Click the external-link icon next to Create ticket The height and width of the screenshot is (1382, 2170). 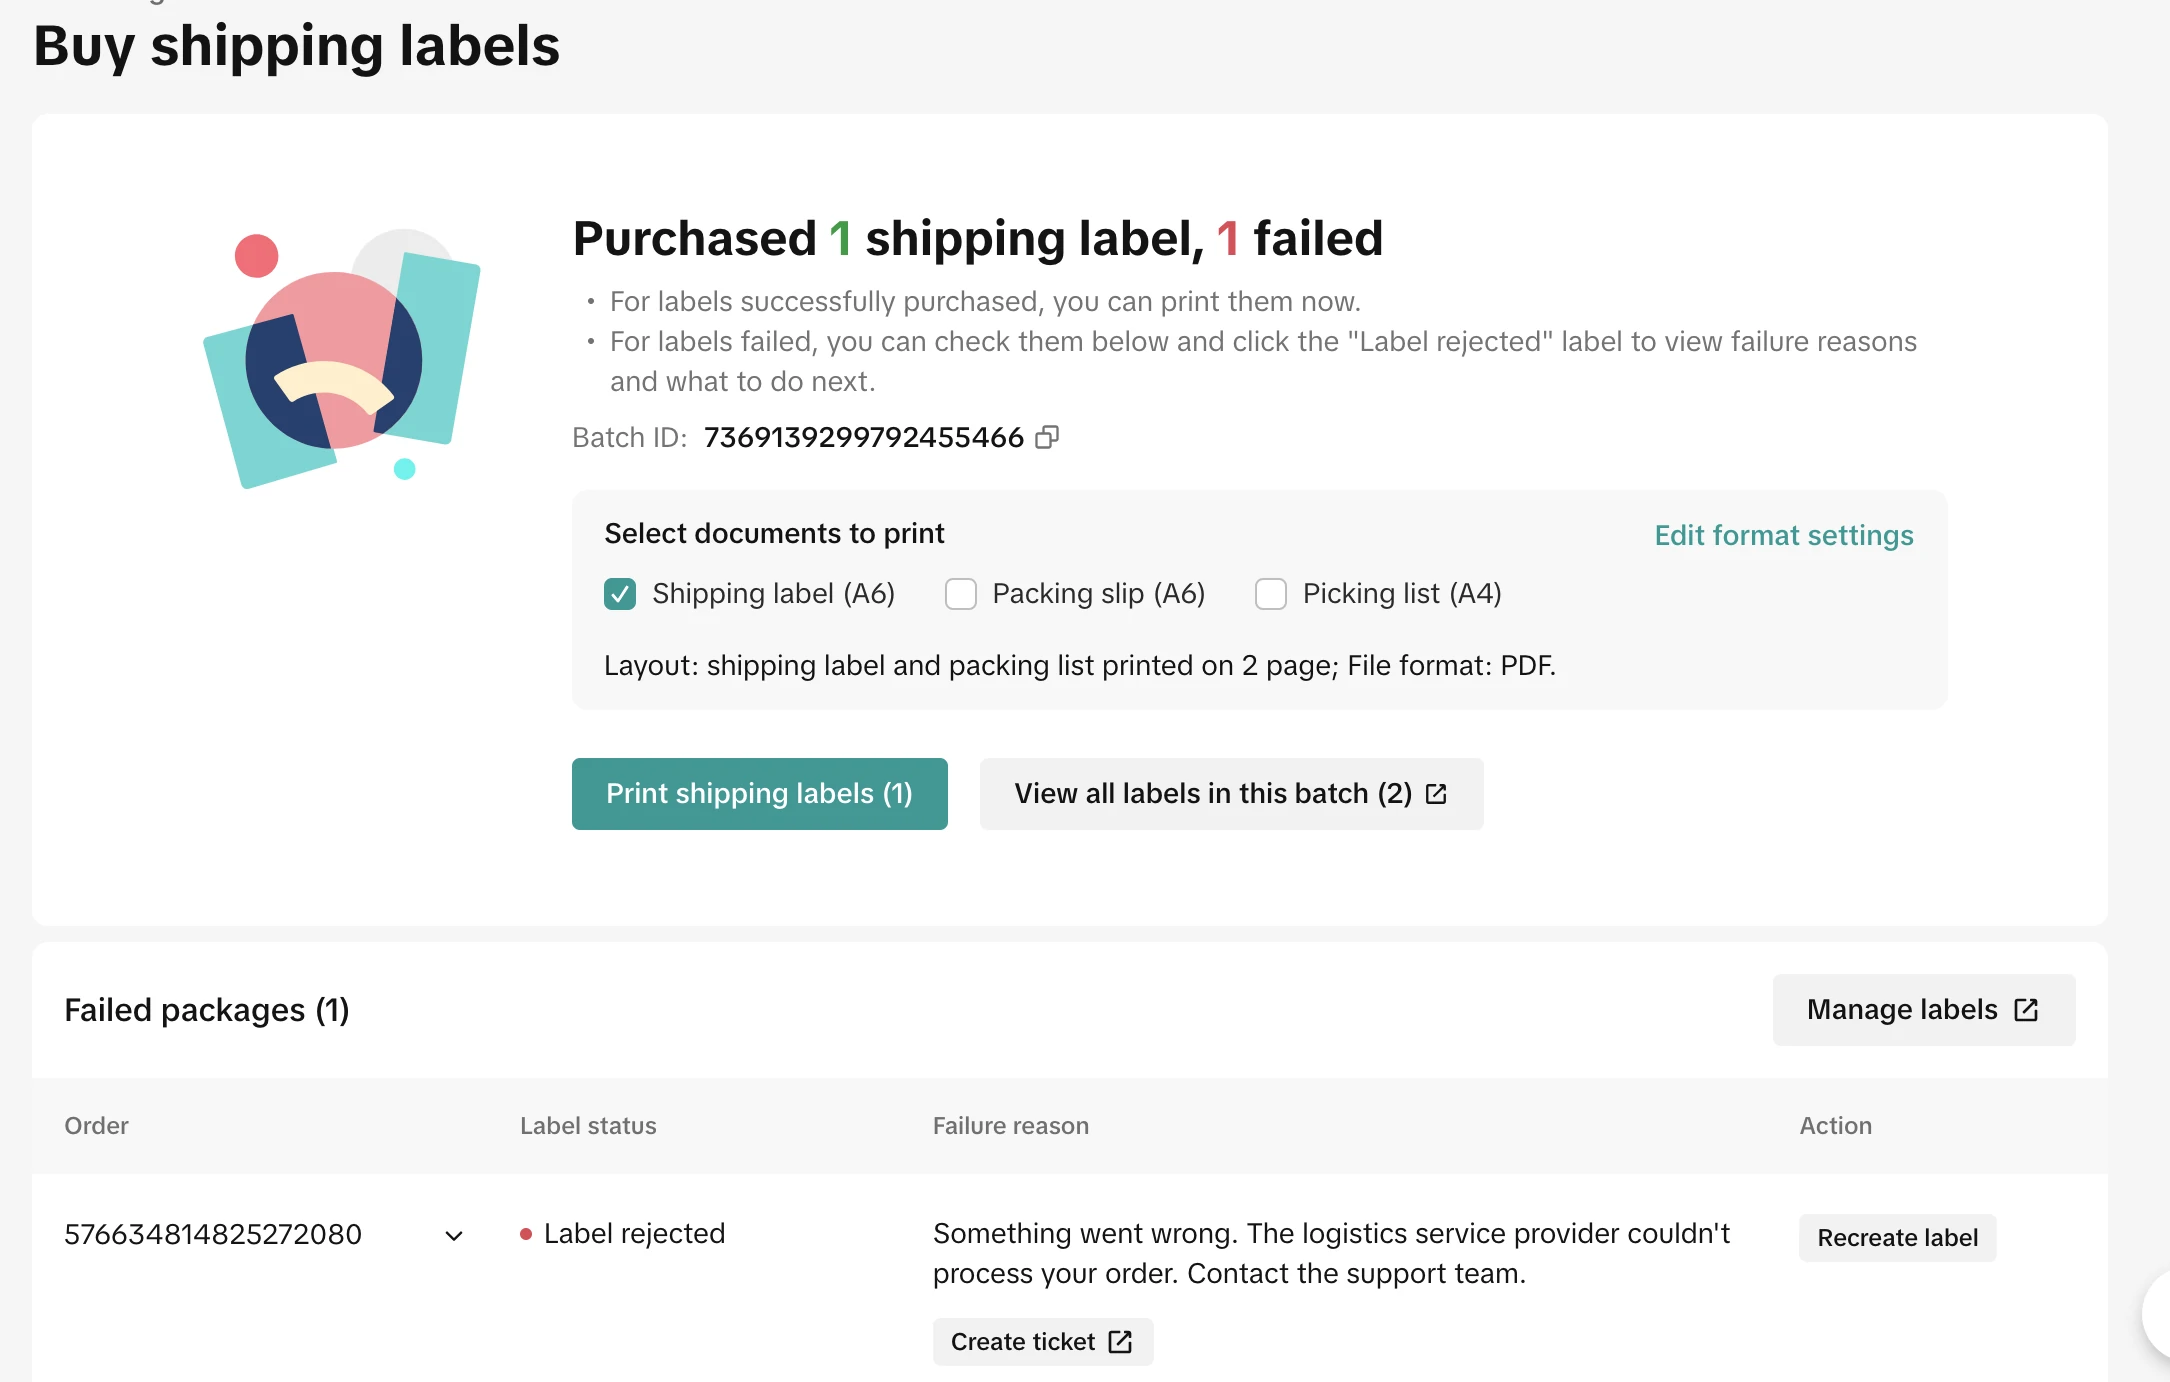click(x=1120, y=1342)
